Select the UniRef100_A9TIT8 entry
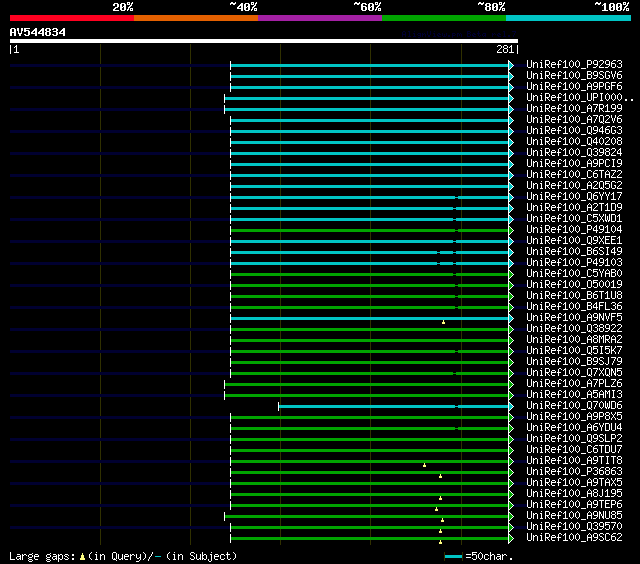The width and height of the screenshot is (640, 564). (574, 461)
